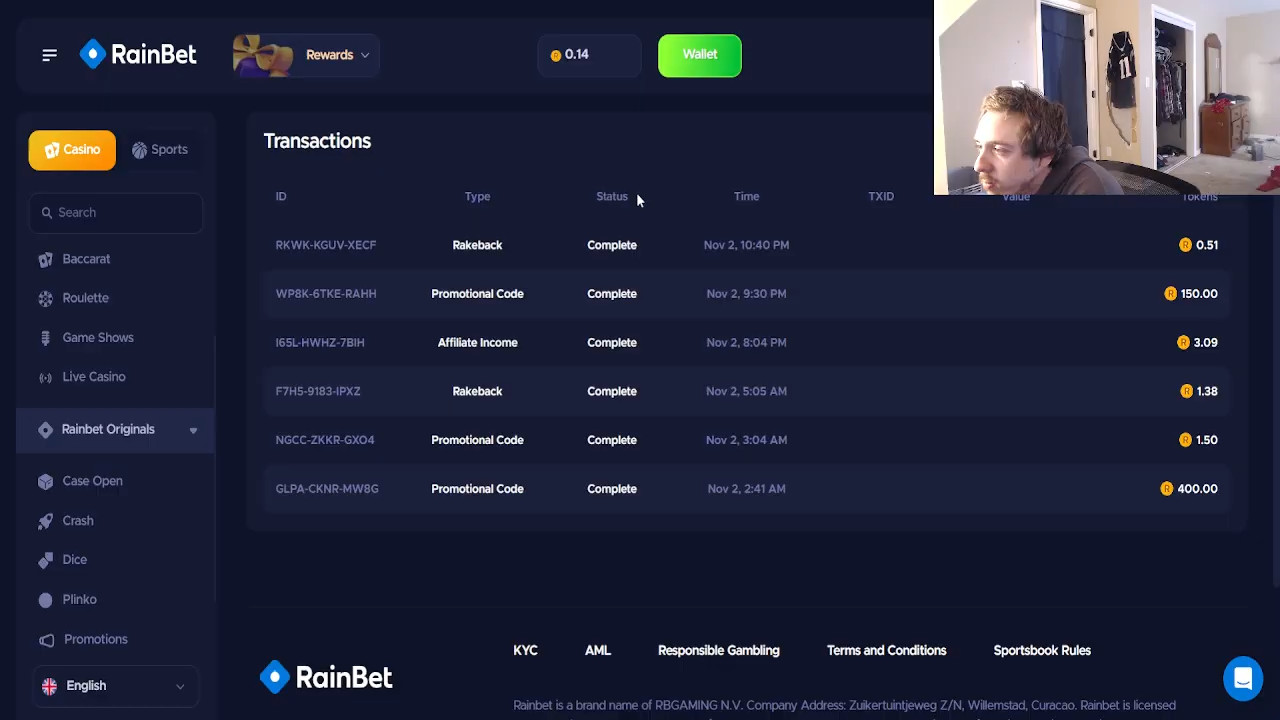The height and width of the screenshot is (720, 1280).
Task: Click the Nov 2, 2:41 AM time
Action: pyautogui.click(x=746, y=489)
